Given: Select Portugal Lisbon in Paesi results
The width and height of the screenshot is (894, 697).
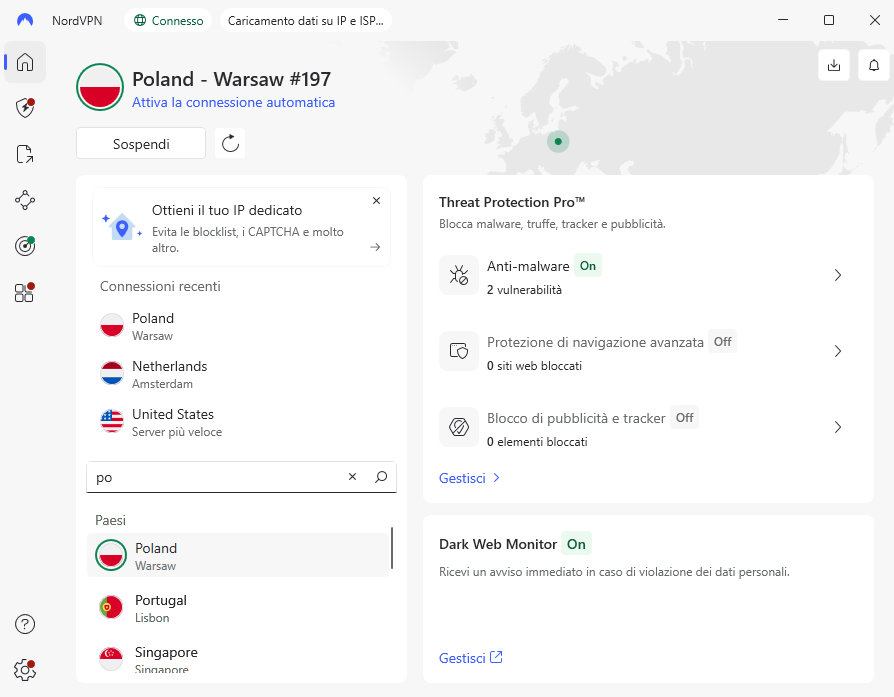Looking at the screenshot, I should pos(238,608).
